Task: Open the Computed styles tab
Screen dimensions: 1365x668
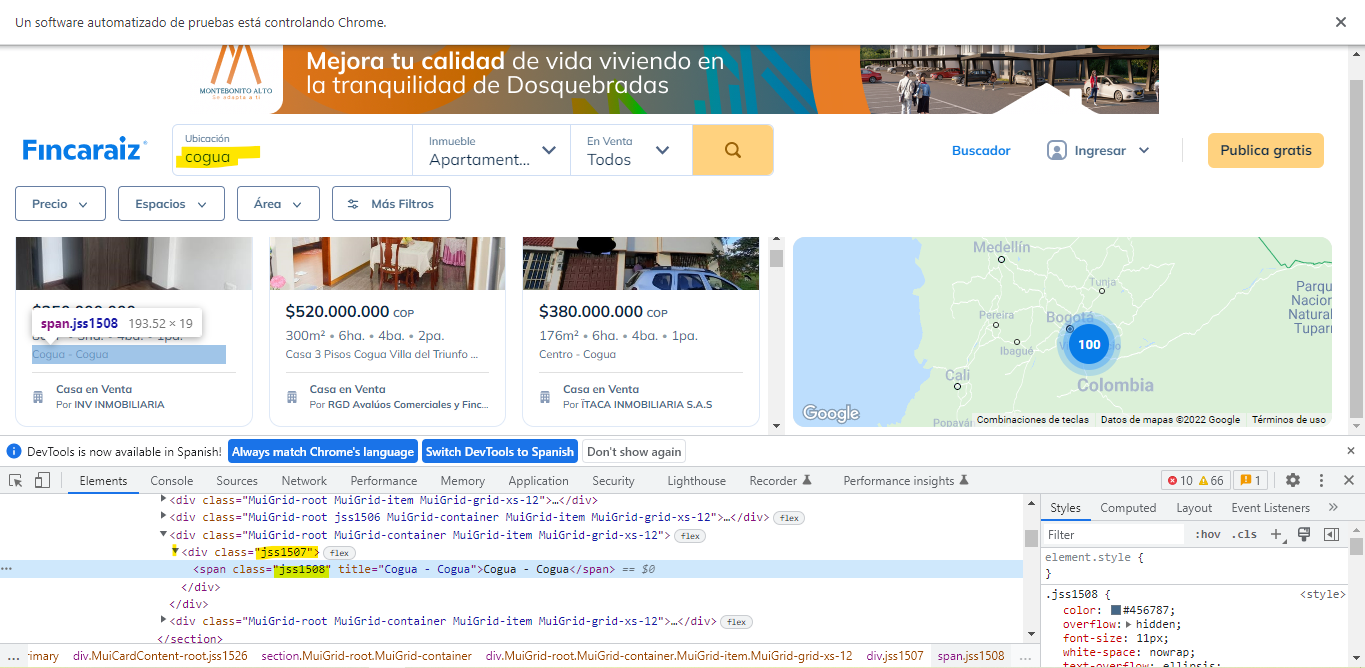Action: (1128, 508)
